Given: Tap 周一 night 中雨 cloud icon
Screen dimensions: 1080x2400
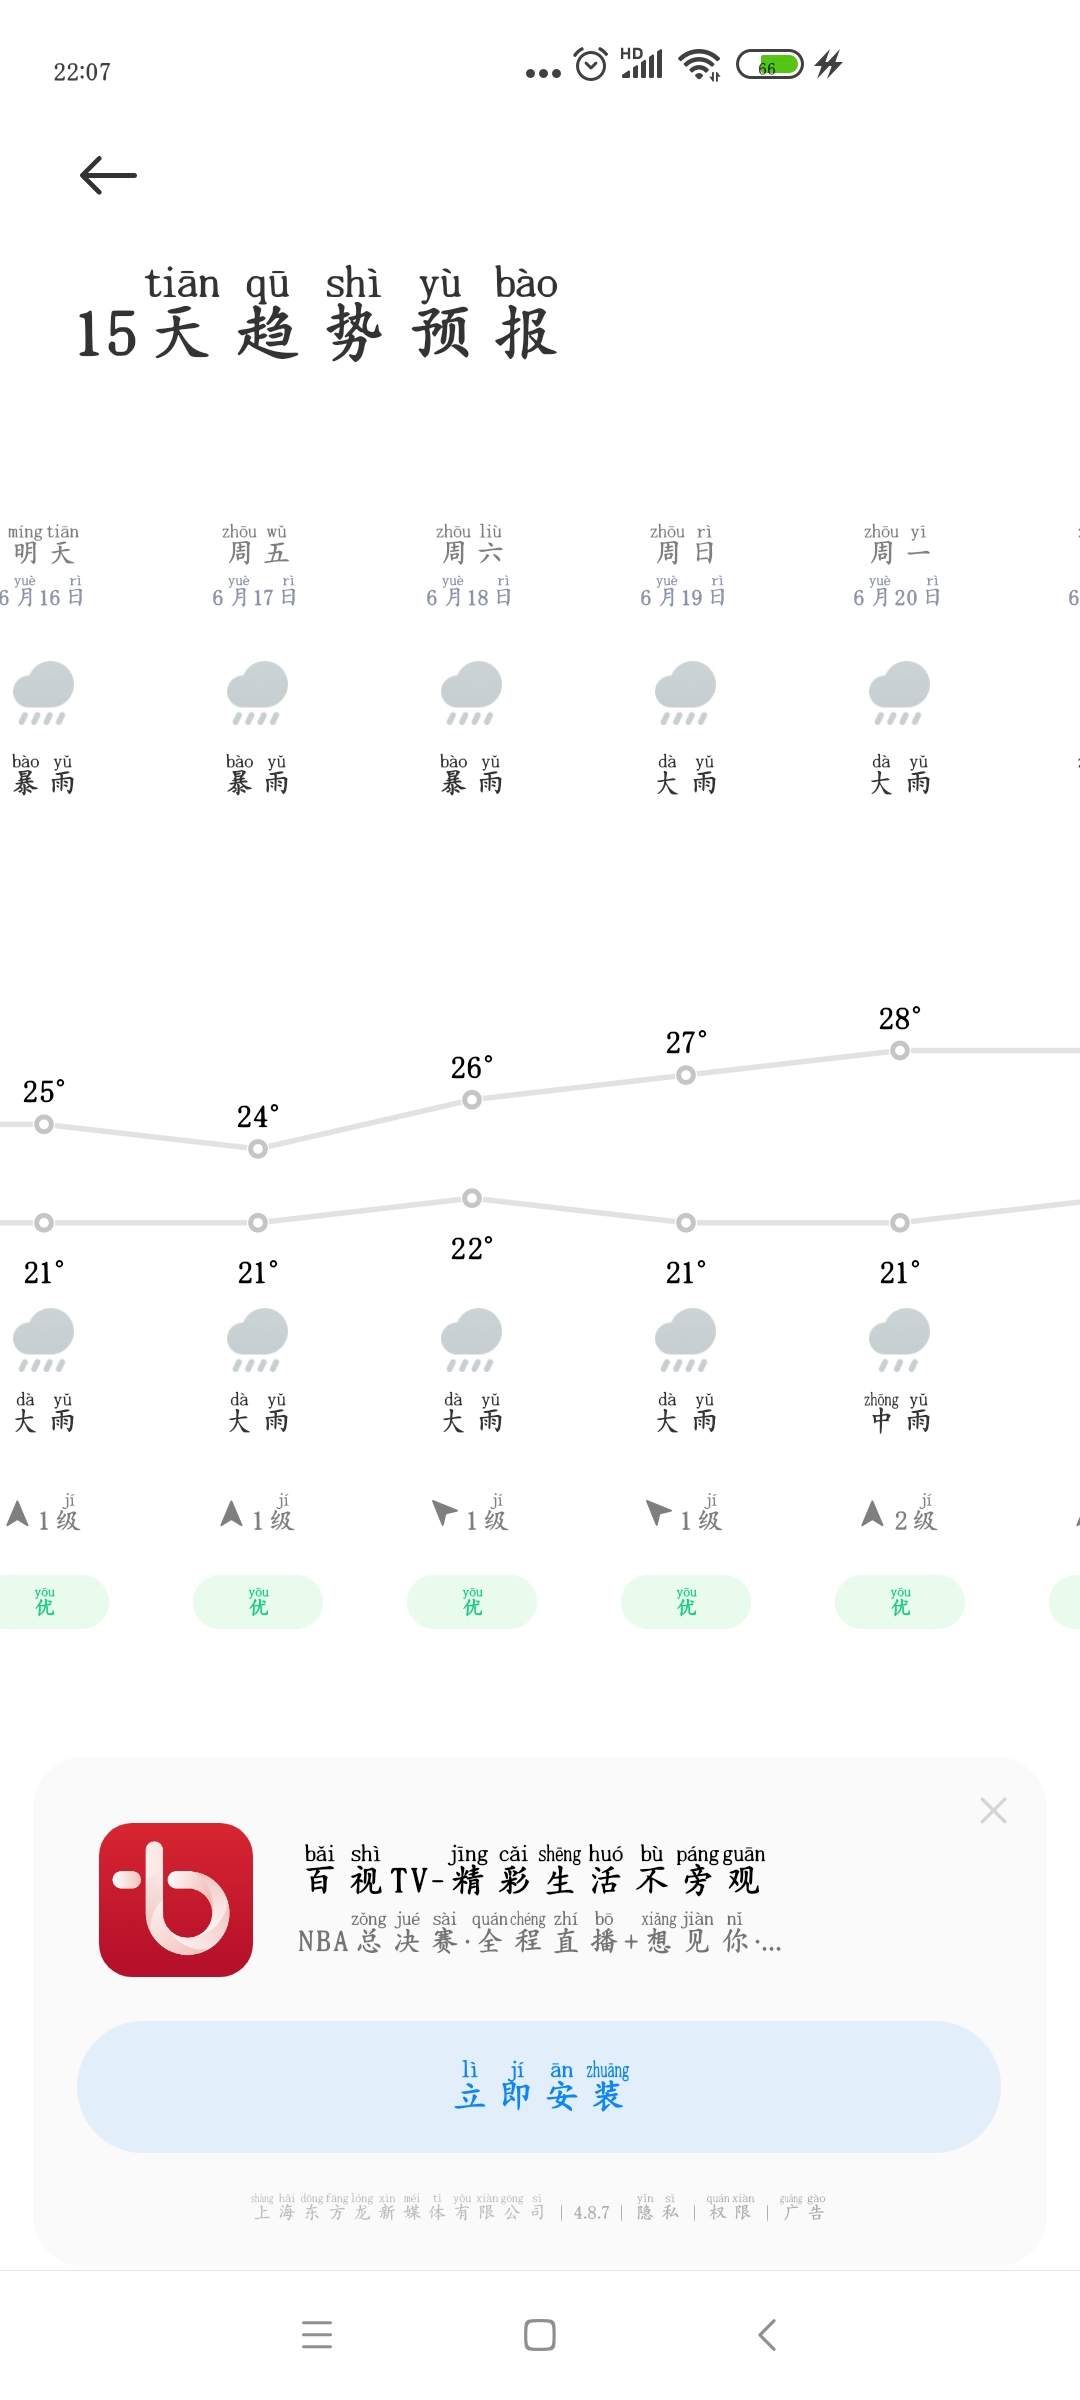Looking at the screenshot, I should pos(899,1339).
